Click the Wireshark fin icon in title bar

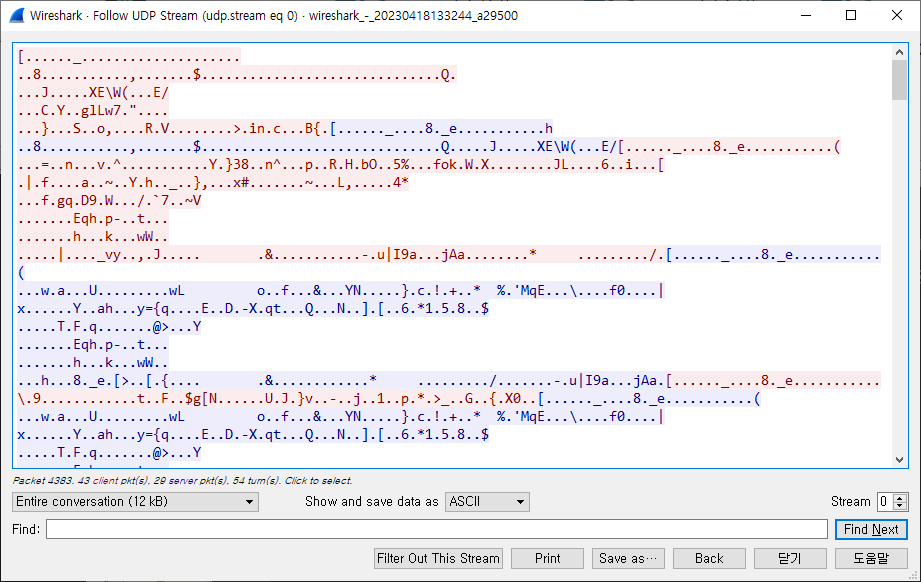17,15
